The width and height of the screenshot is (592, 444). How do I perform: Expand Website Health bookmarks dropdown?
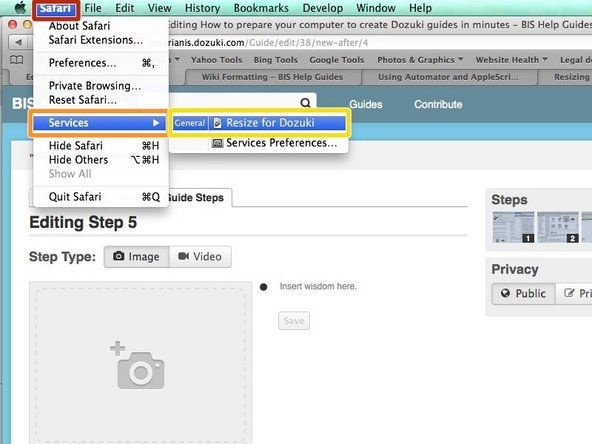pos(512,60)
